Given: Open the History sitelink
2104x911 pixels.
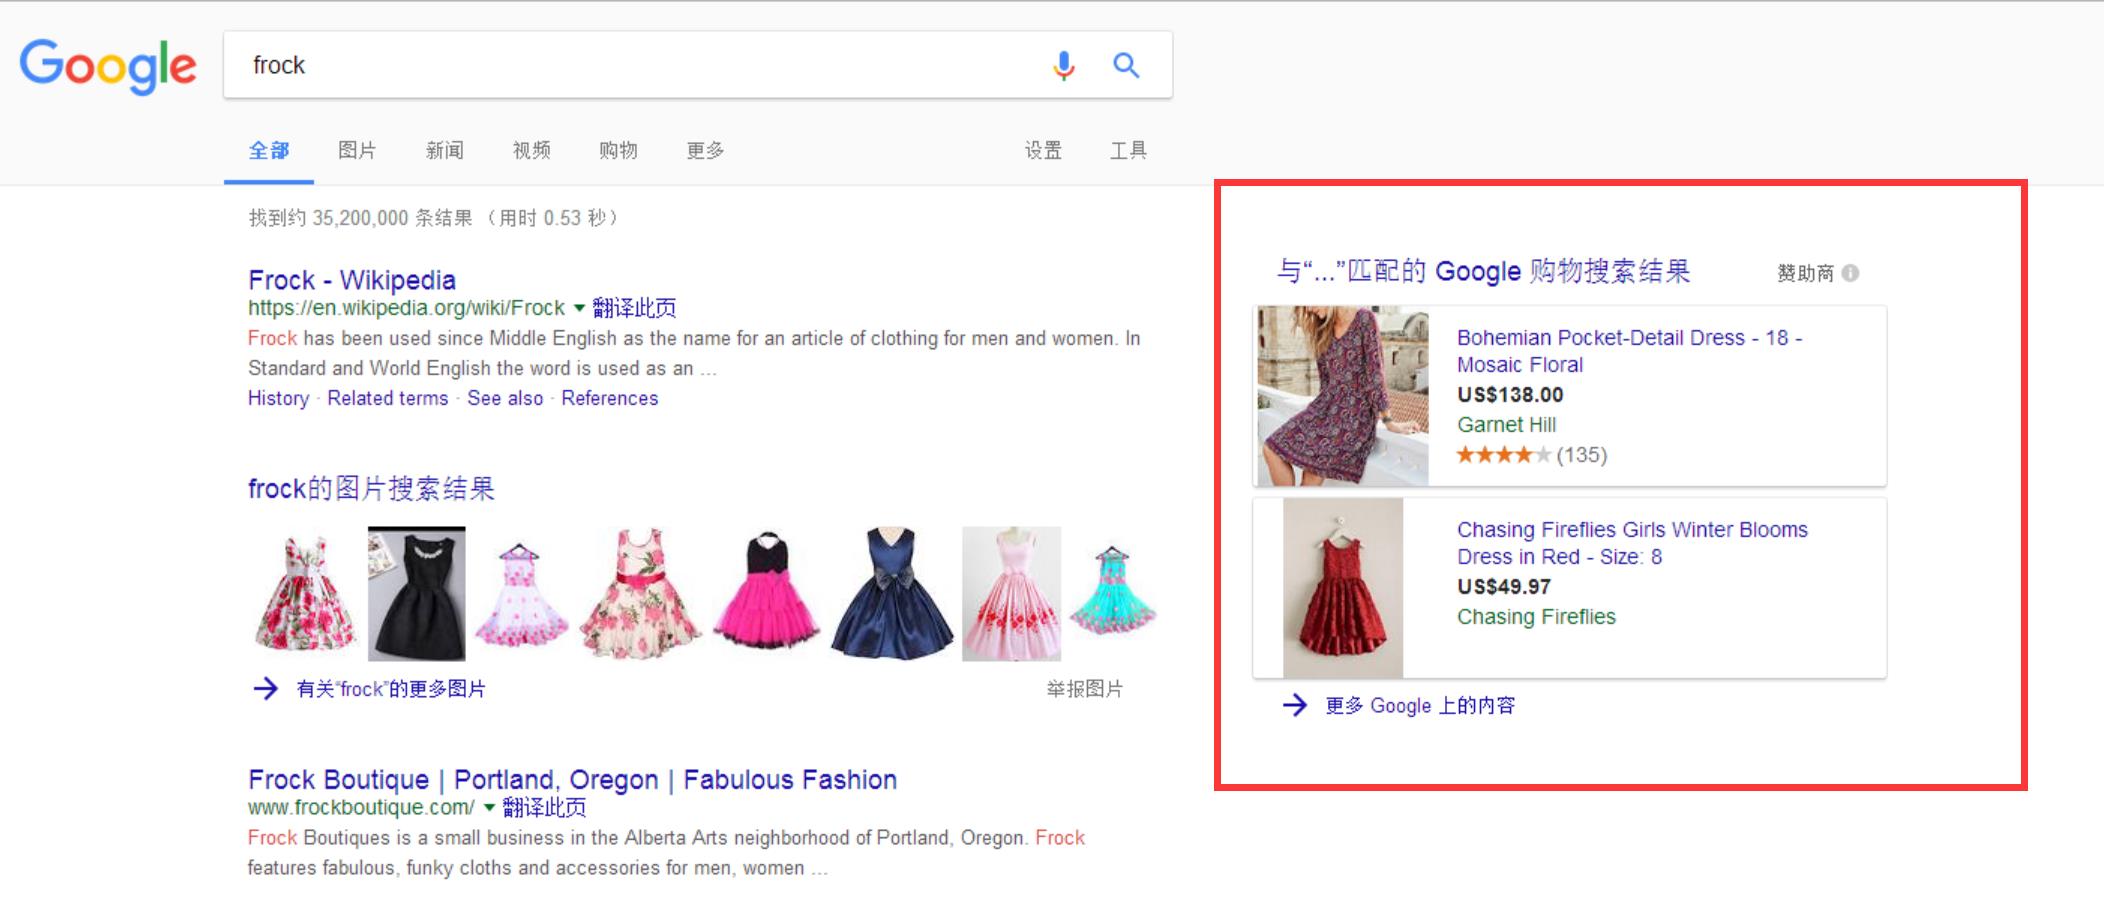Looking at the screenshot, I should pos(279,398).
